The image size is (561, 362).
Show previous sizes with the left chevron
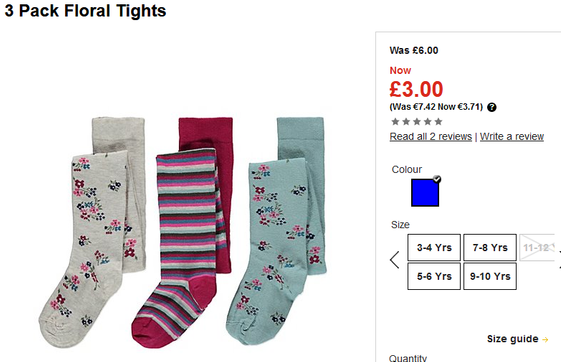[395, 260]
